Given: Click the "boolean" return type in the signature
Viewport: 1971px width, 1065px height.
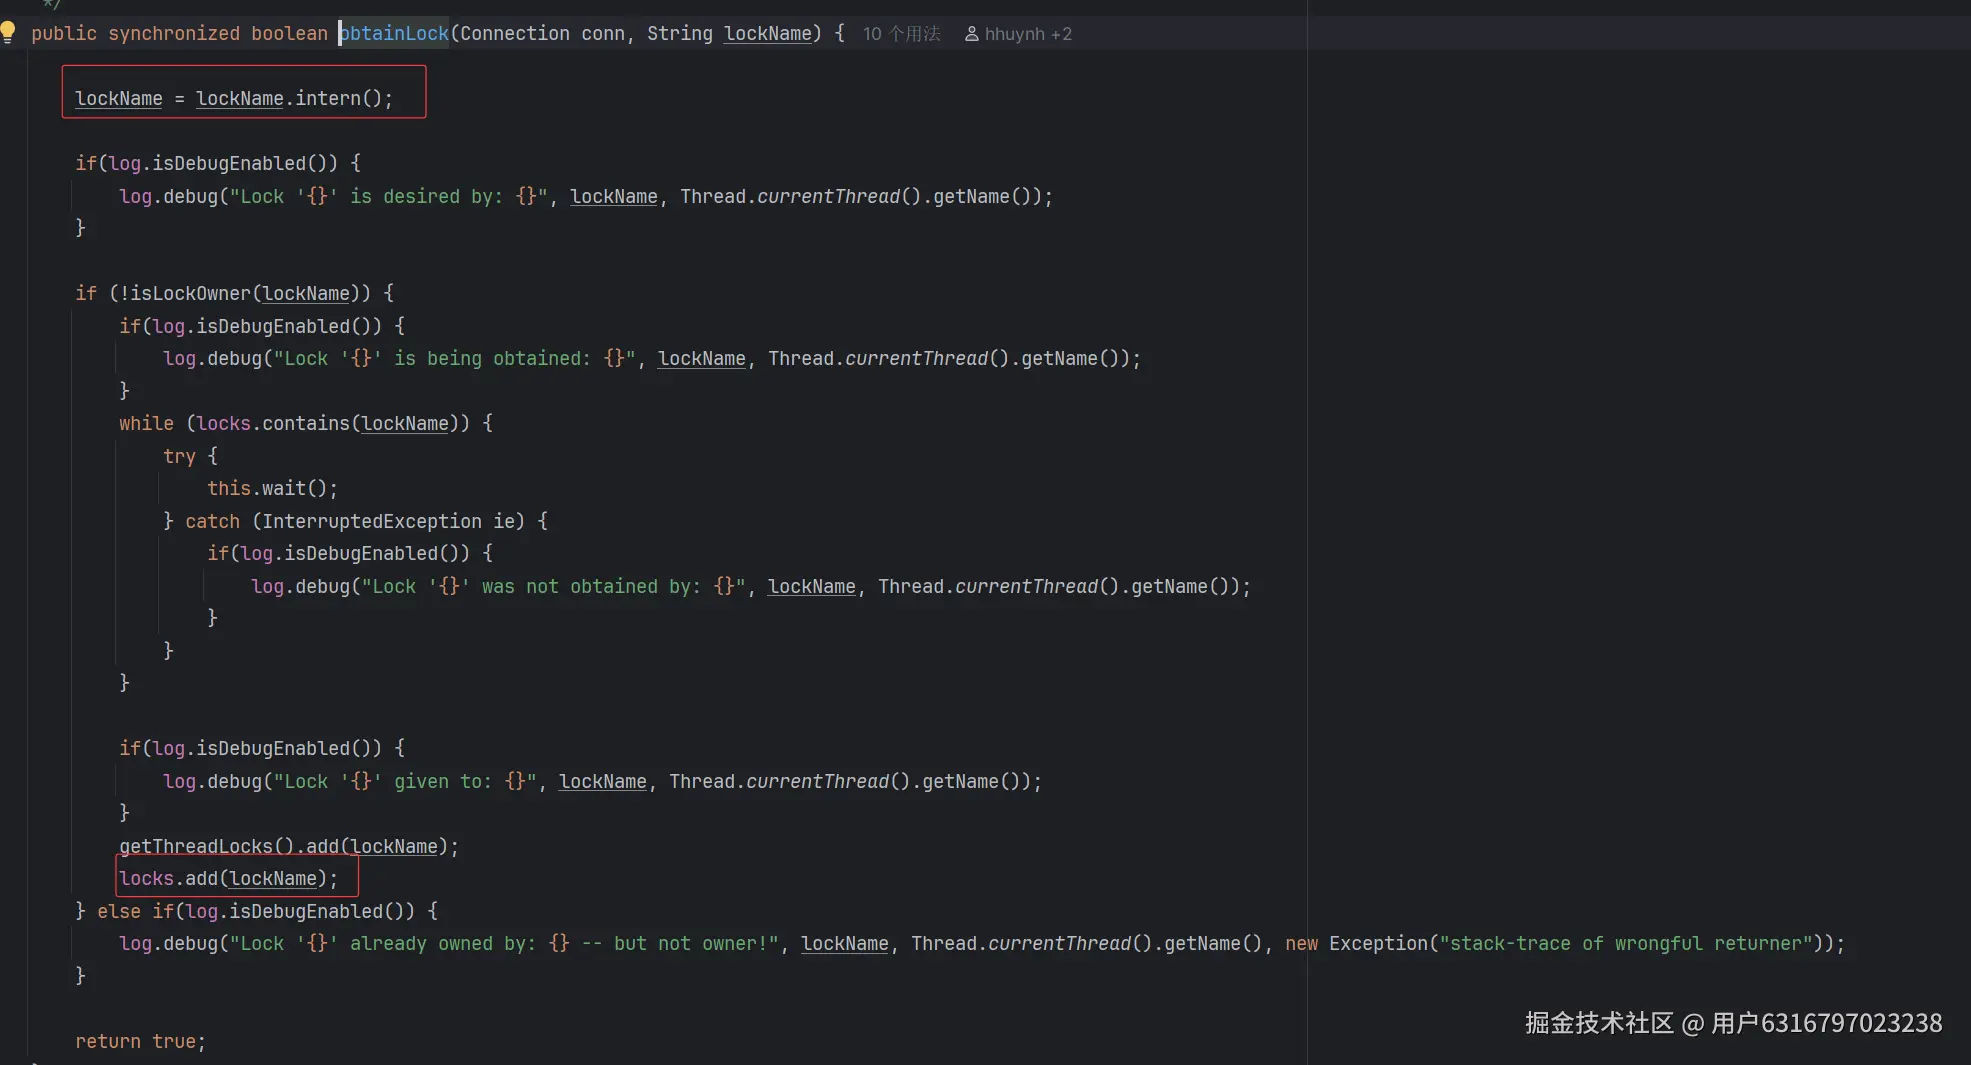Looking at the screenshot, I should coord(289,34).
